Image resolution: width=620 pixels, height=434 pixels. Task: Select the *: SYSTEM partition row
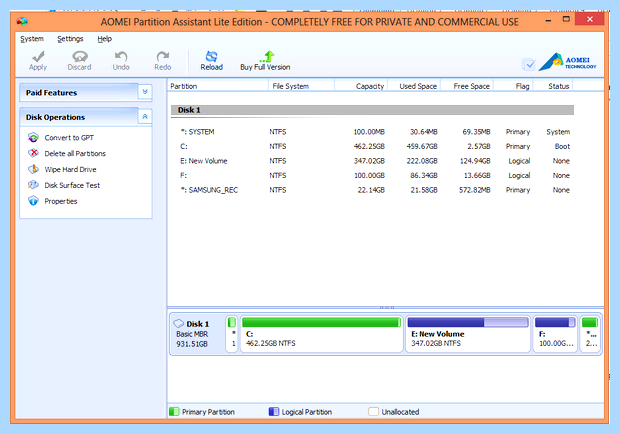click(x=372, y=132)
